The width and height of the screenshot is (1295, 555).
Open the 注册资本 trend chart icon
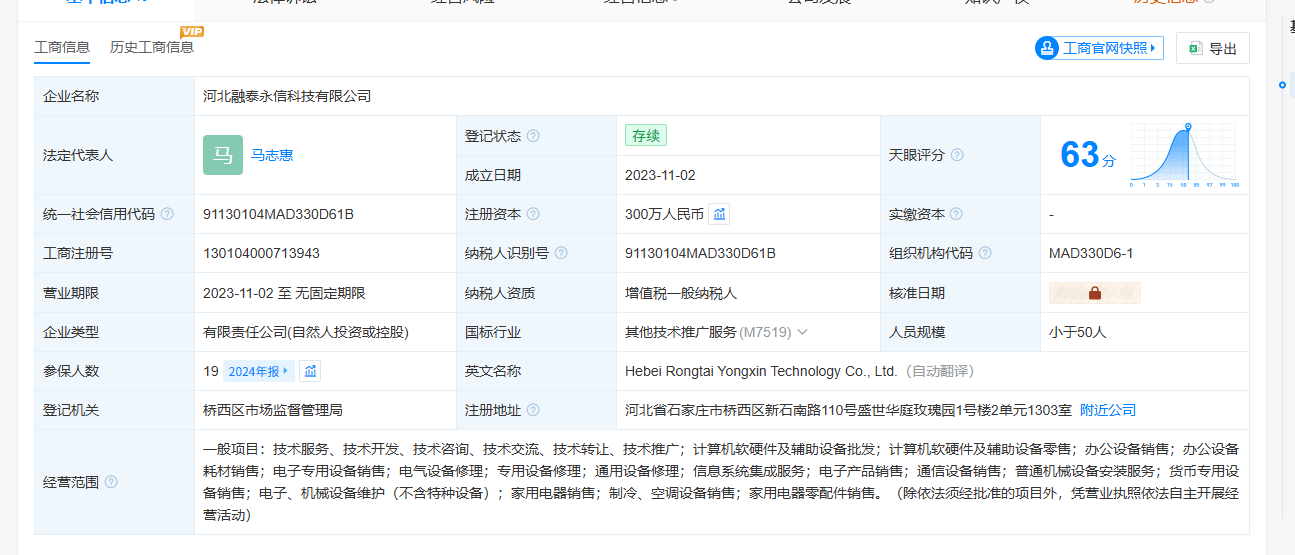(719, 214)
